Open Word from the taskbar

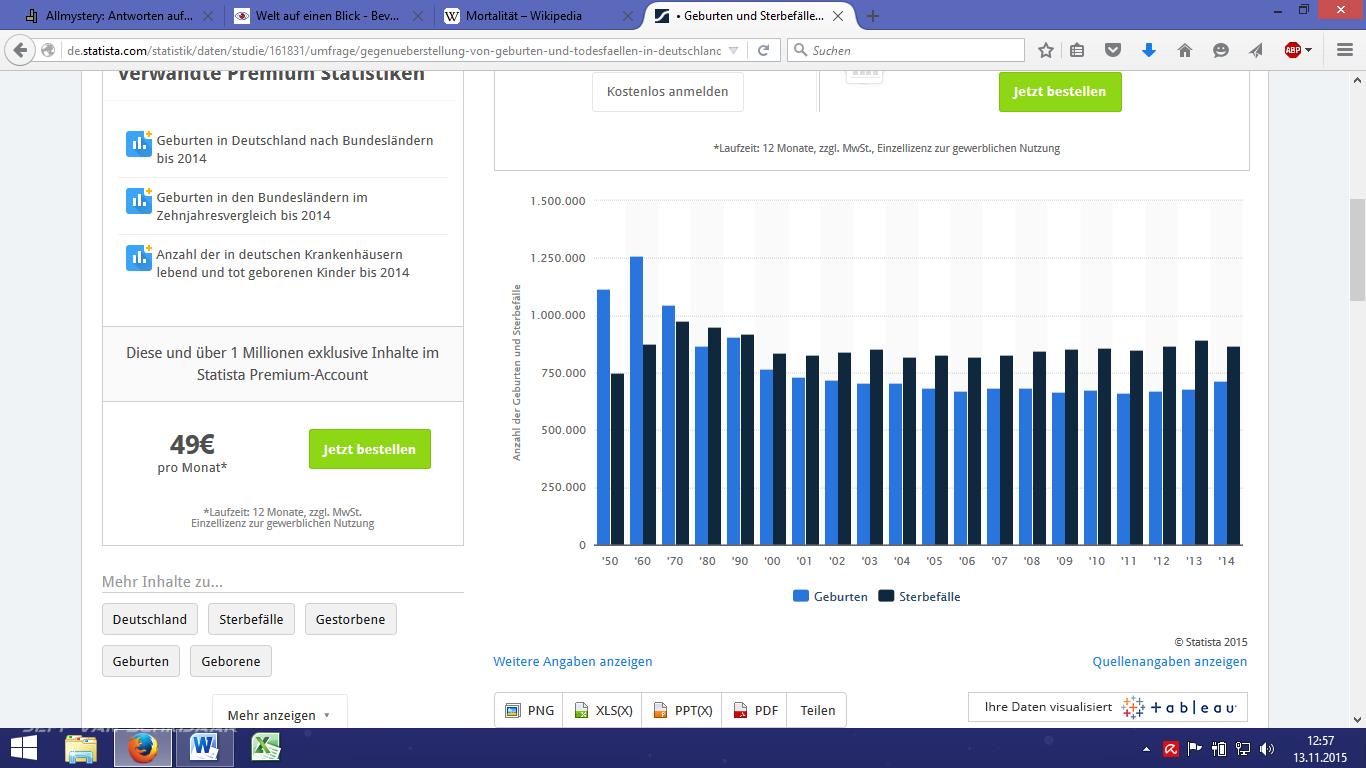(204, 747)
